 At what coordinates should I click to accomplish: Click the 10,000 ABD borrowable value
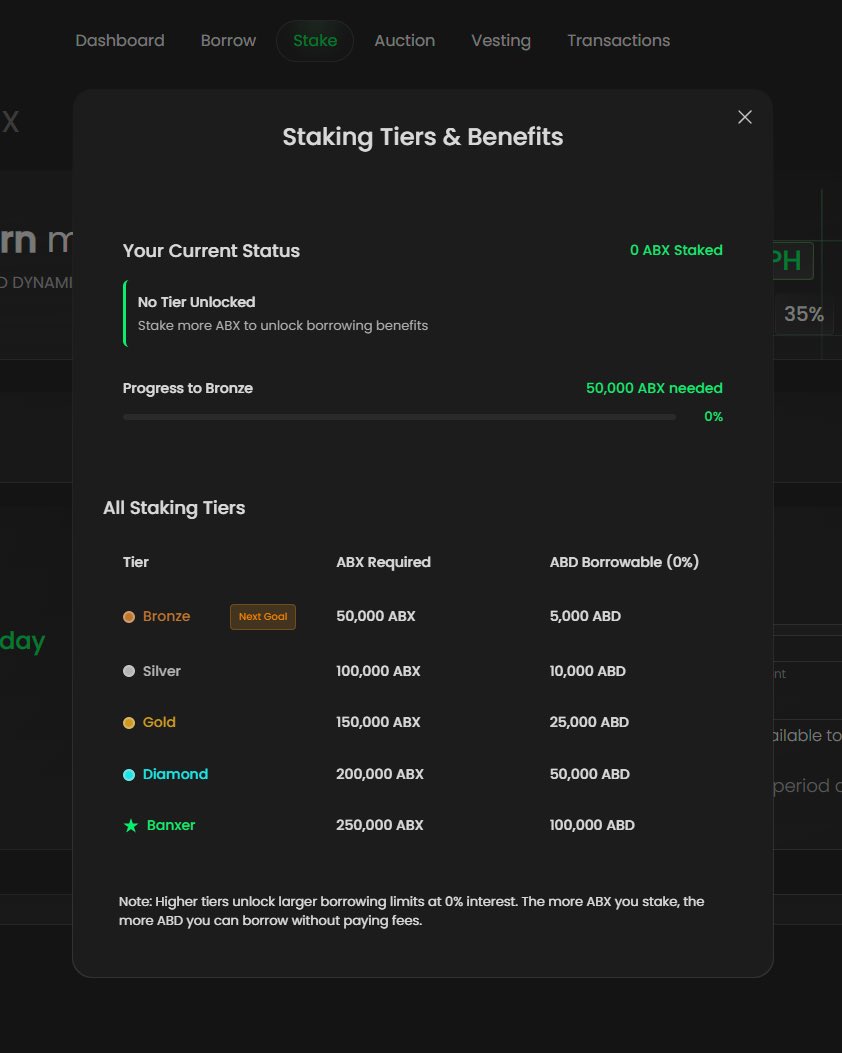[588, 671]
